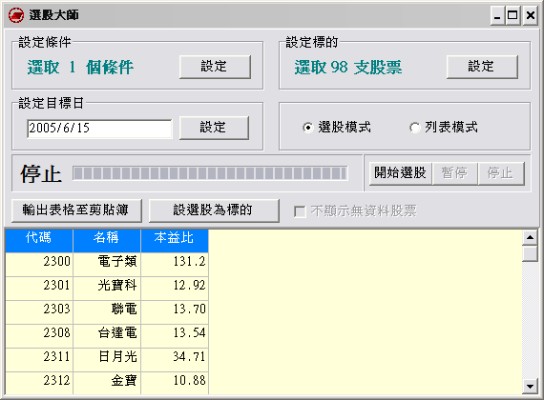Sort by the 本益比 column header
544x400 pixels.
click(174, 240)
